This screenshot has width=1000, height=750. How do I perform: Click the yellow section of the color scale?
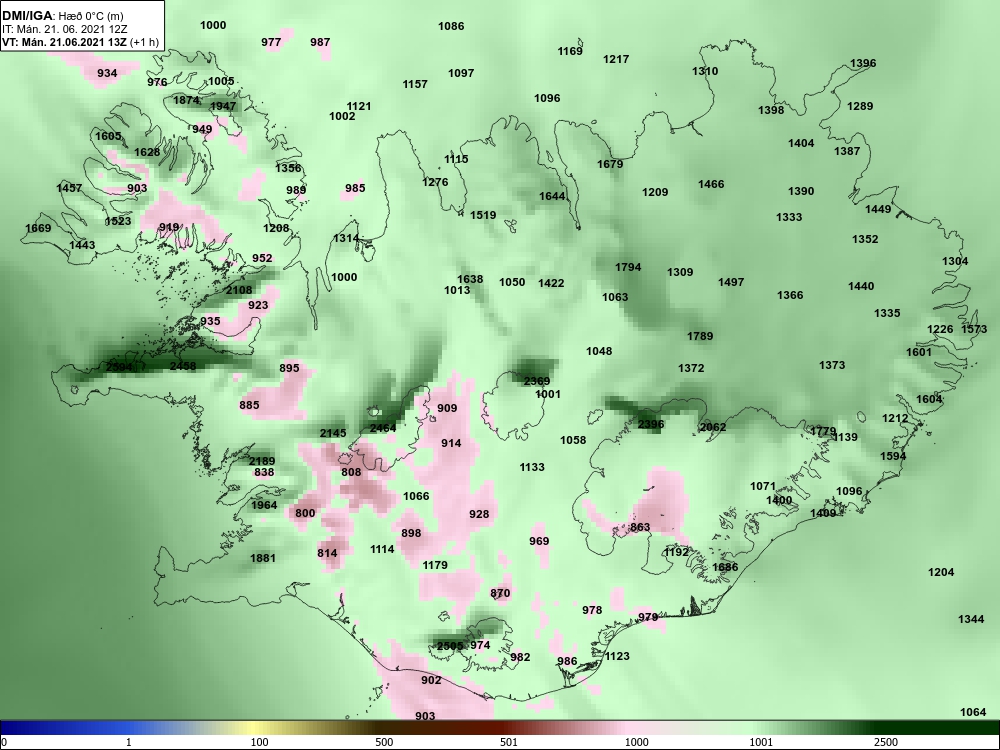point(254,728)
